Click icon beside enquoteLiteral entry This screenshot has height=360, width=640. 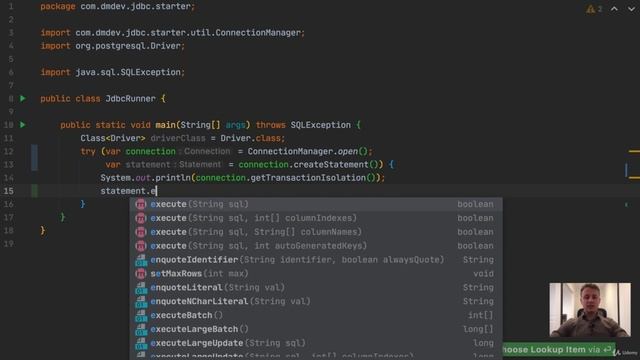[141, 287]
